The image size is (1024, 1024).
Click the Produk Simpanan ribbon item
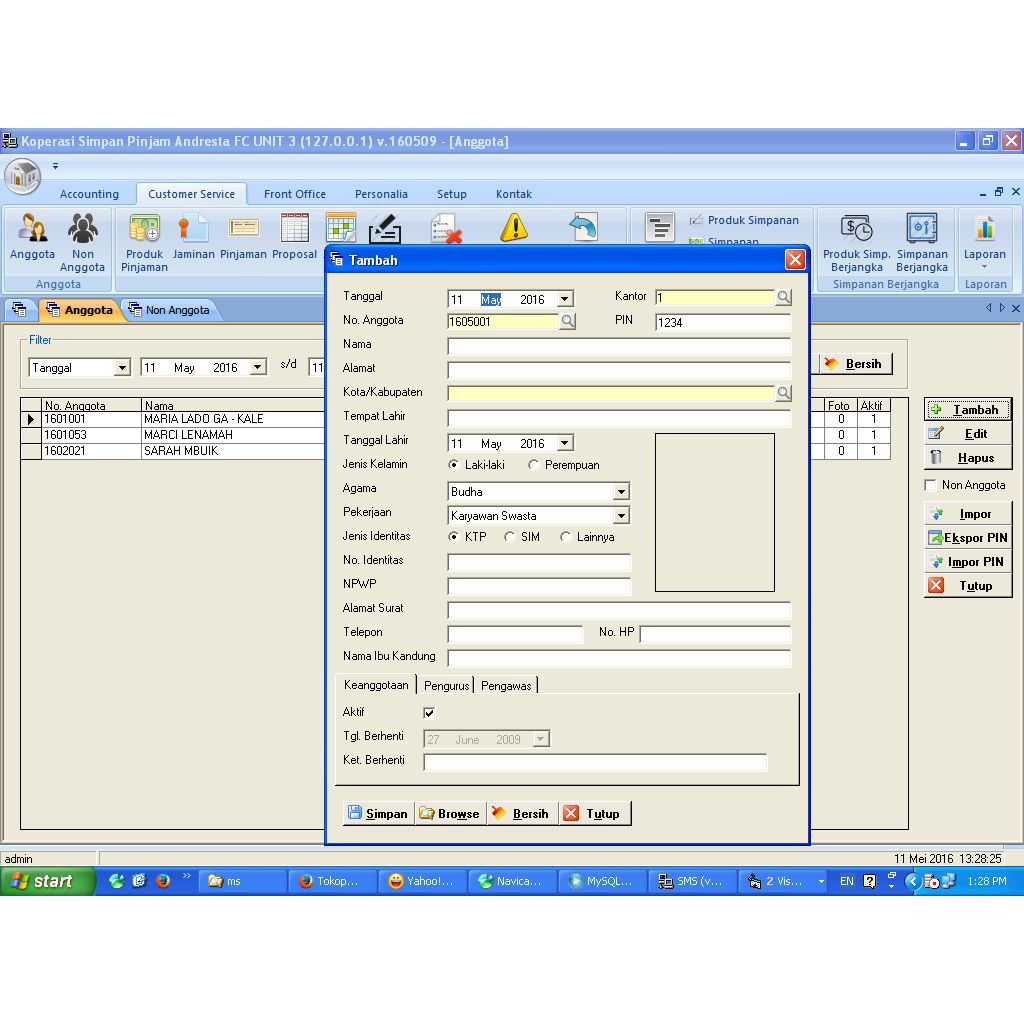744,220
